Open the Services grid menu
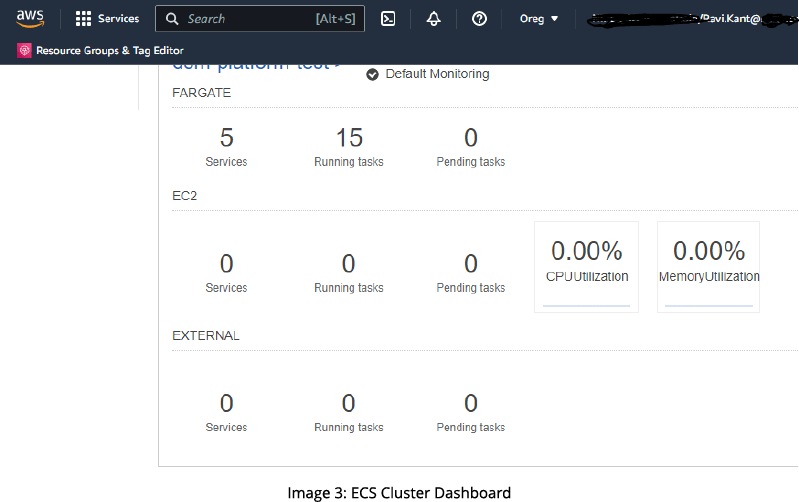 [x=83, y=19]
